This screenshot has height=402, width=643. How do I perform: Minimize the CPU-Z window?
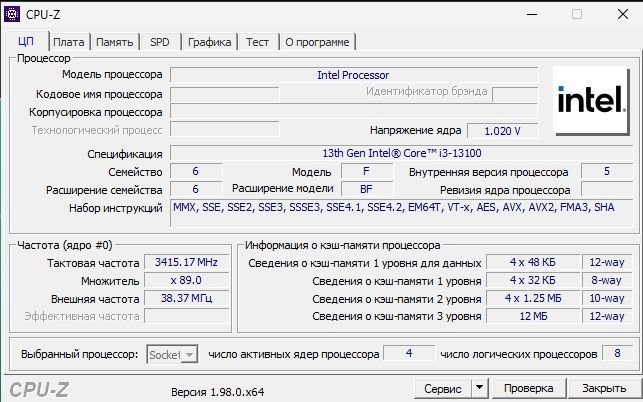tap(532, 14)
